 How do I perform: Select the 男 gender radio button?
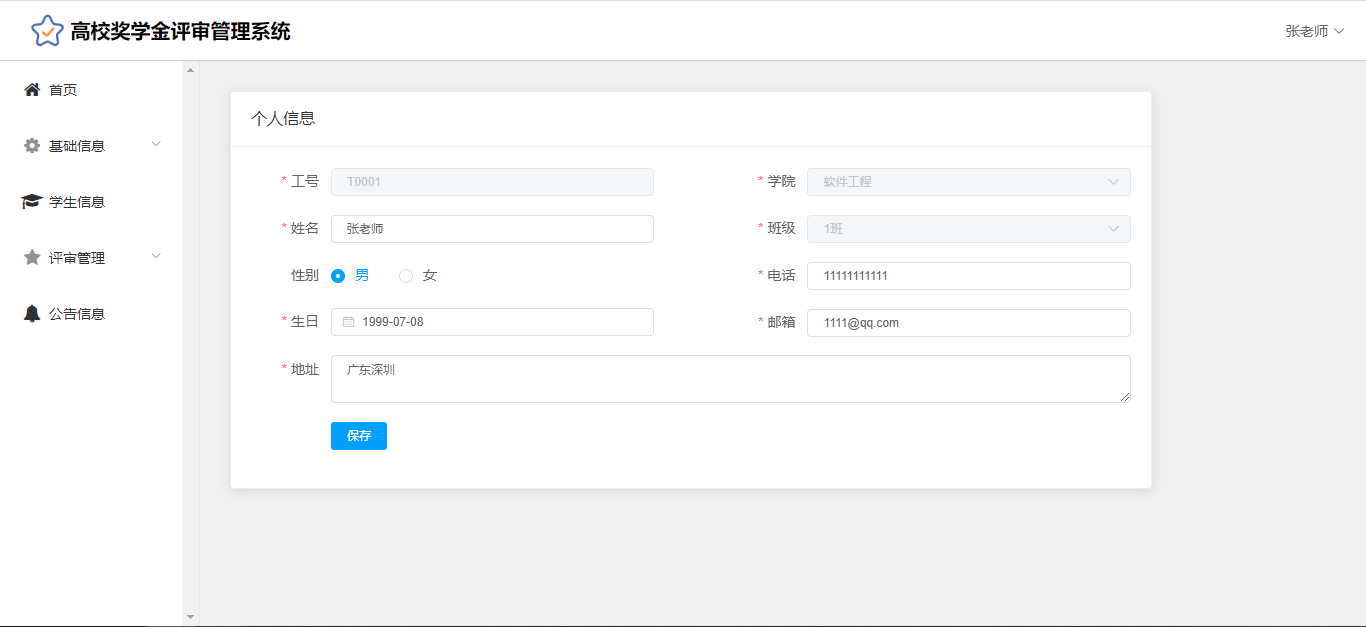[338, 276]
